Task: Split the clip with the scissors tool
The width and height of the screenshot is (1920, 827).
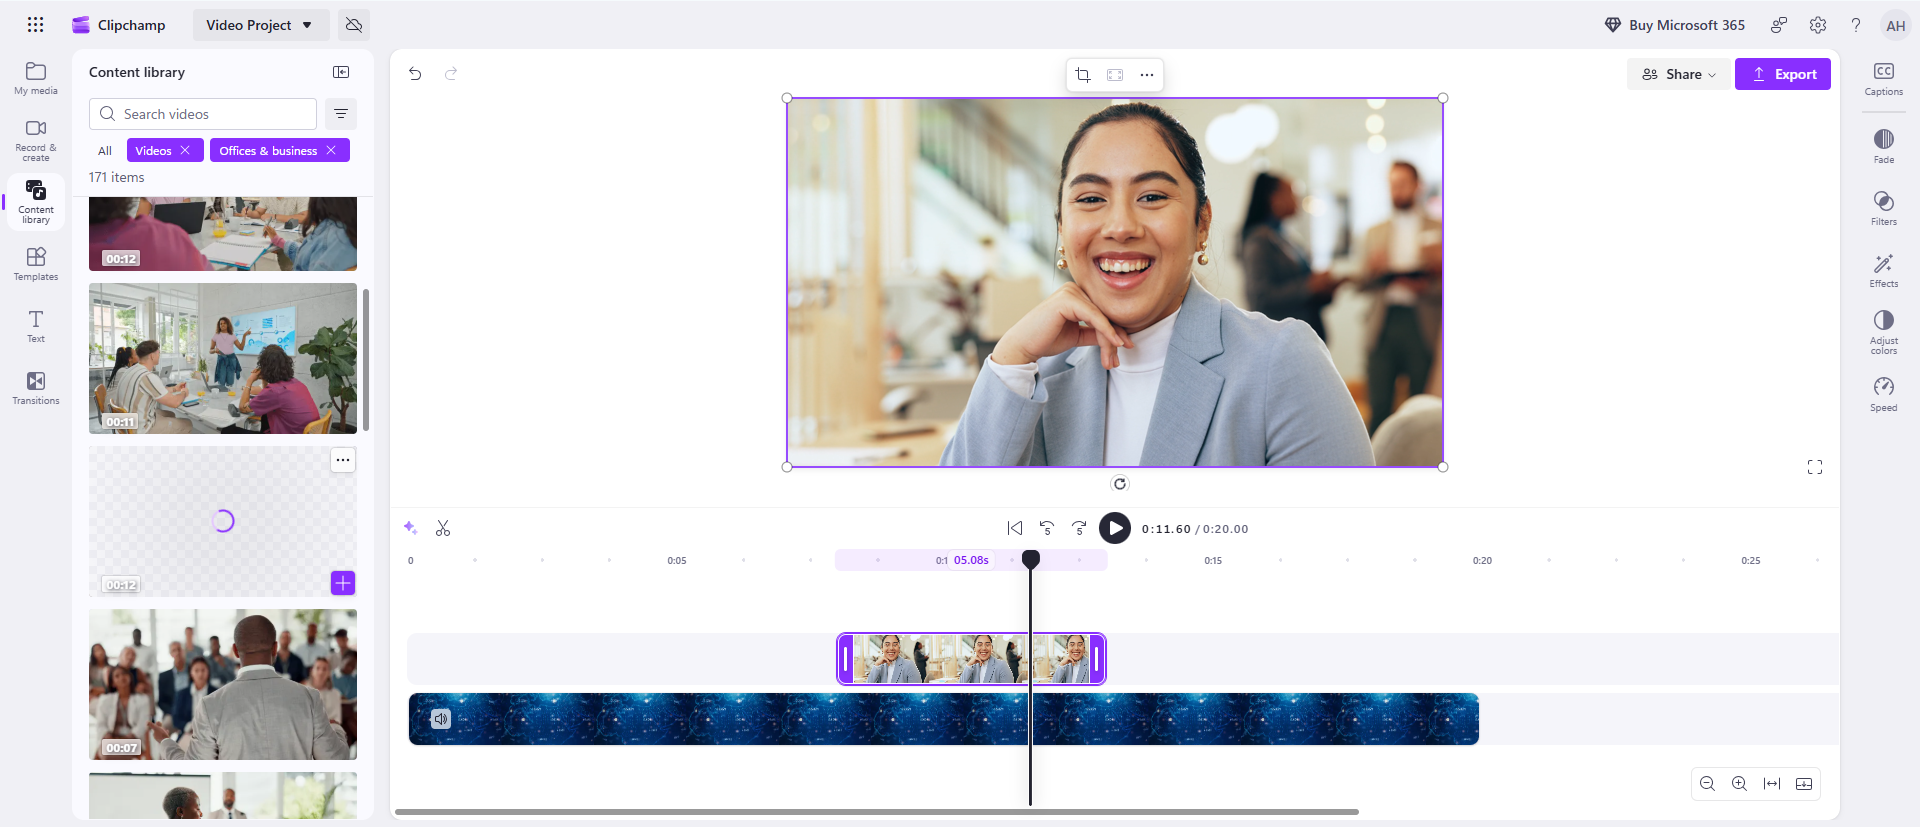Action: pos(443,528)
